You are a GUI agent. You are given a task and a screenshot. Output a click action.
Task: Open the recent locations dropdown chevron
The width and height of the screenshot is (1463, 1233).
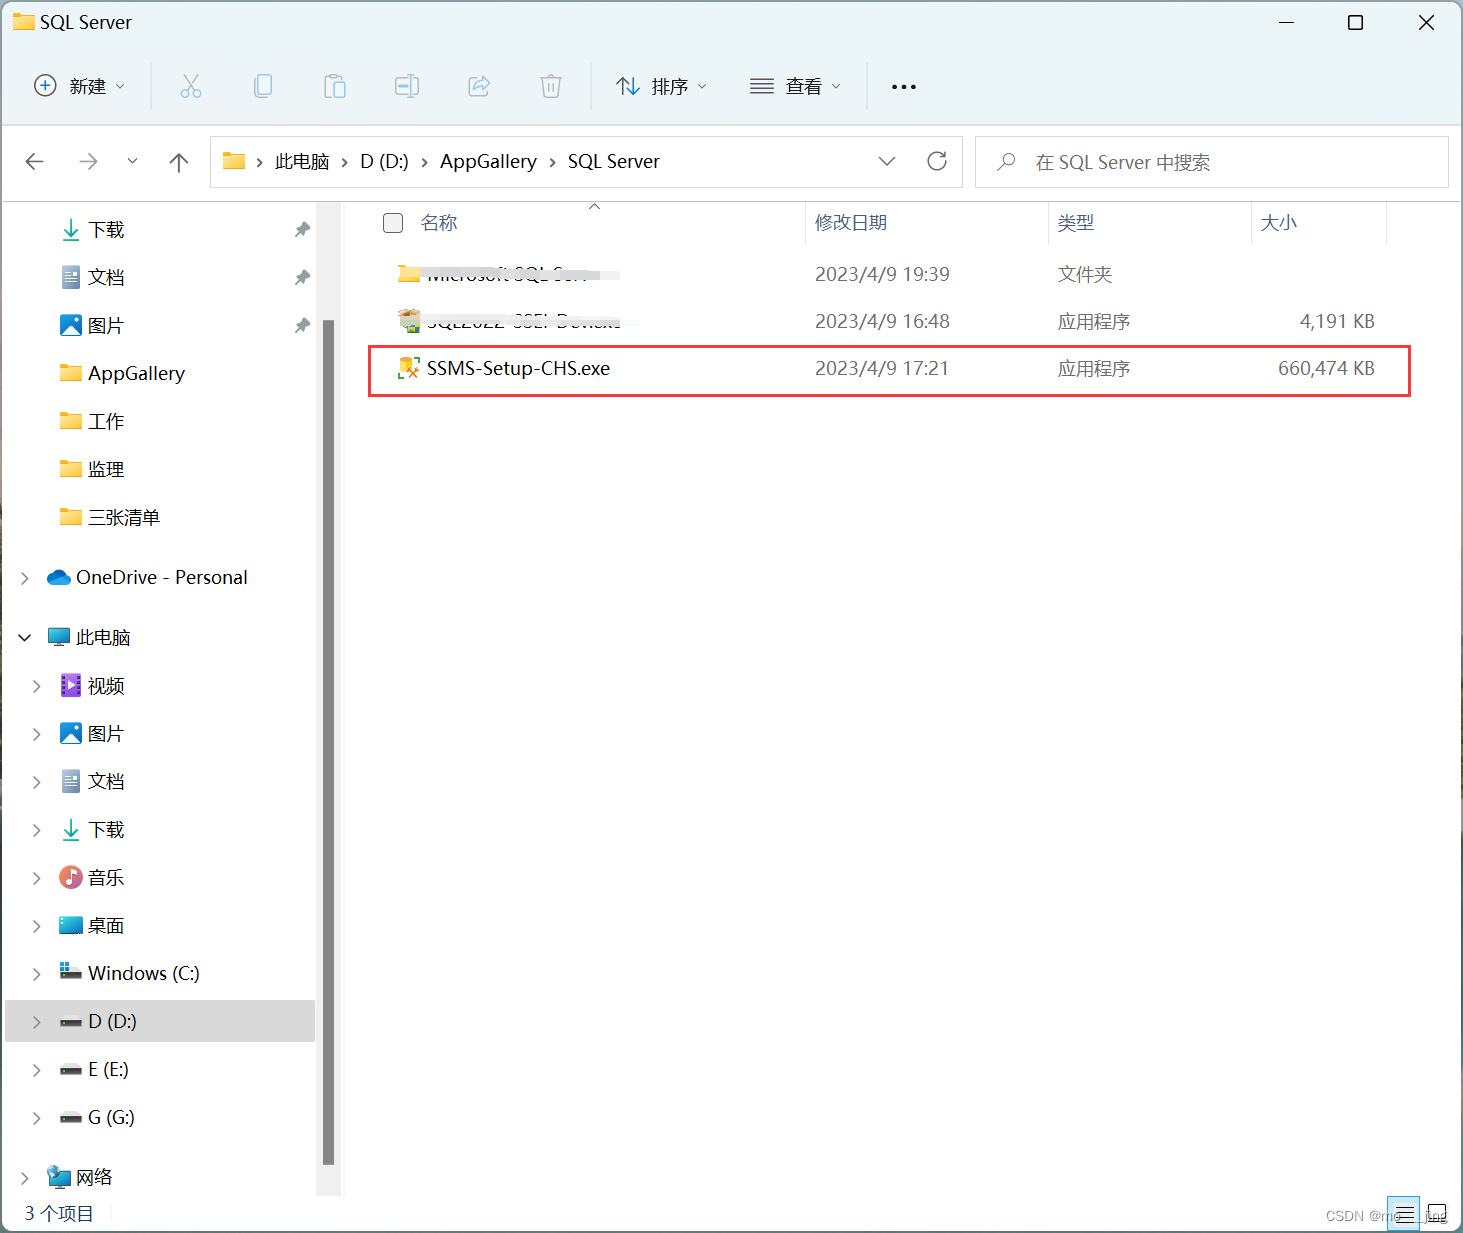[x=132, y=162]
